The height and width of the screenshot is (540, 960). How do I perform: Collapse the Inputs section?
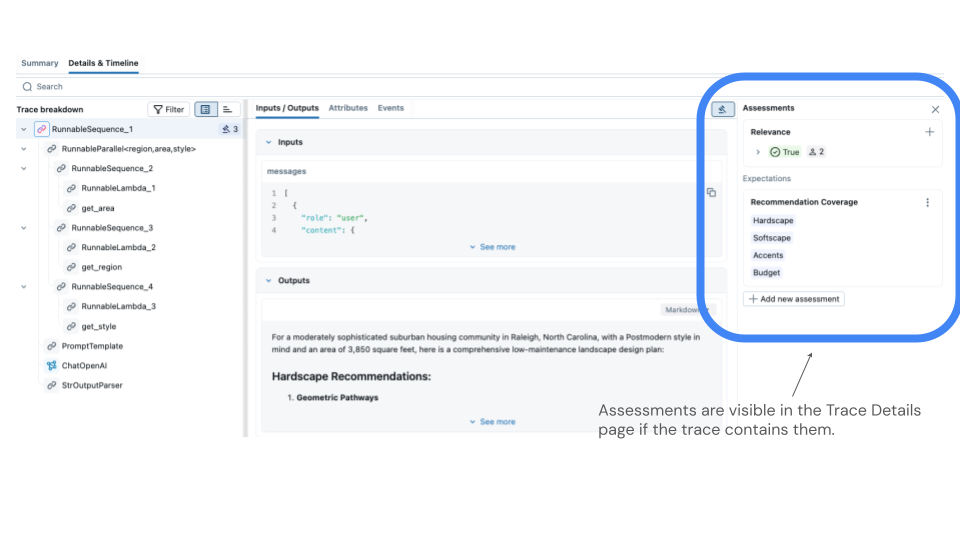[x=268, y=142]
